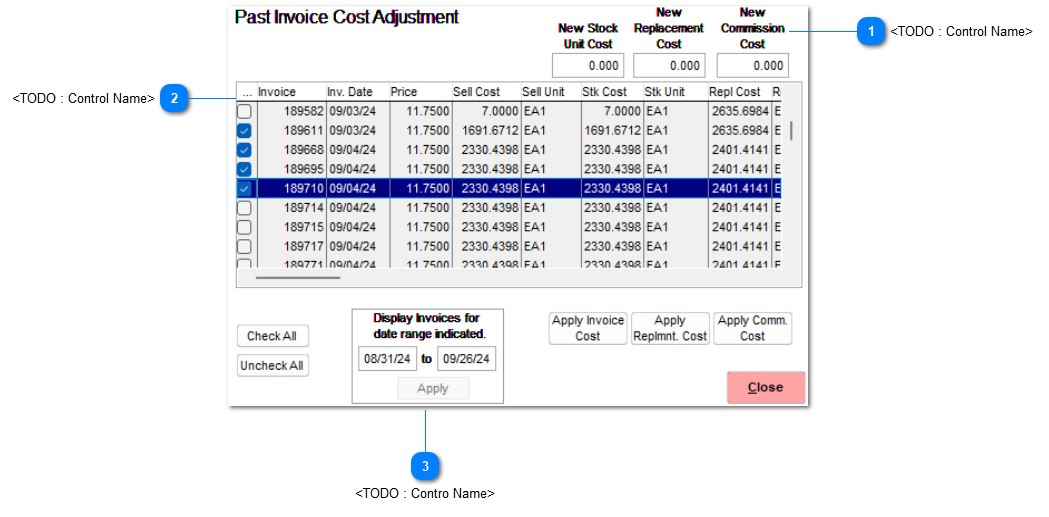
Task: Click the Repl Cost column header
Action: 739,92
